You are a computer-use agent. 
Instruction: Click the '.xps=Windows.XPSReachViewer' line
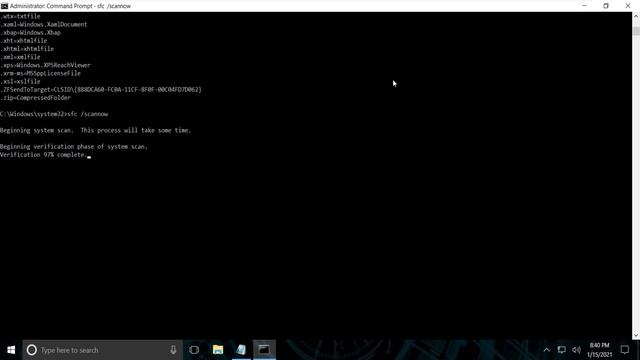(x=45, y=65)
